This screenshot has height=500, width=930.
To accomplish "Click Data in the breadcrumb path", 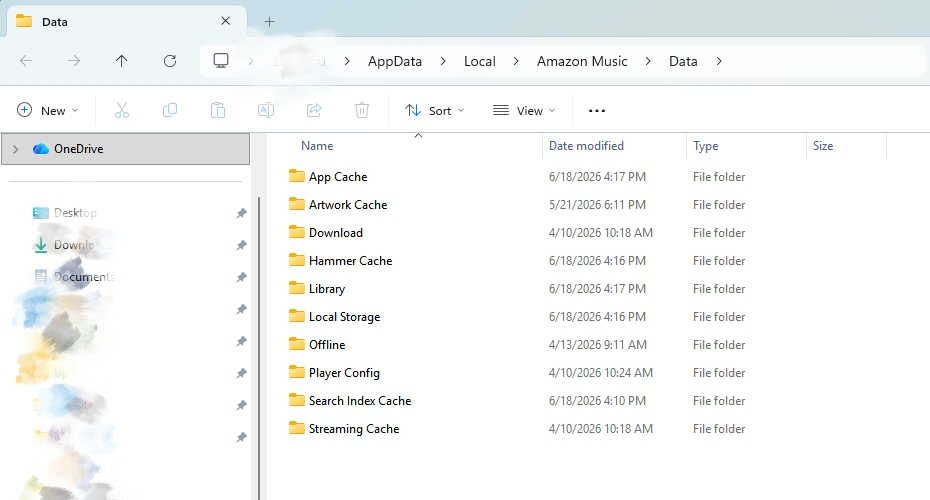I will coord(683,61).
